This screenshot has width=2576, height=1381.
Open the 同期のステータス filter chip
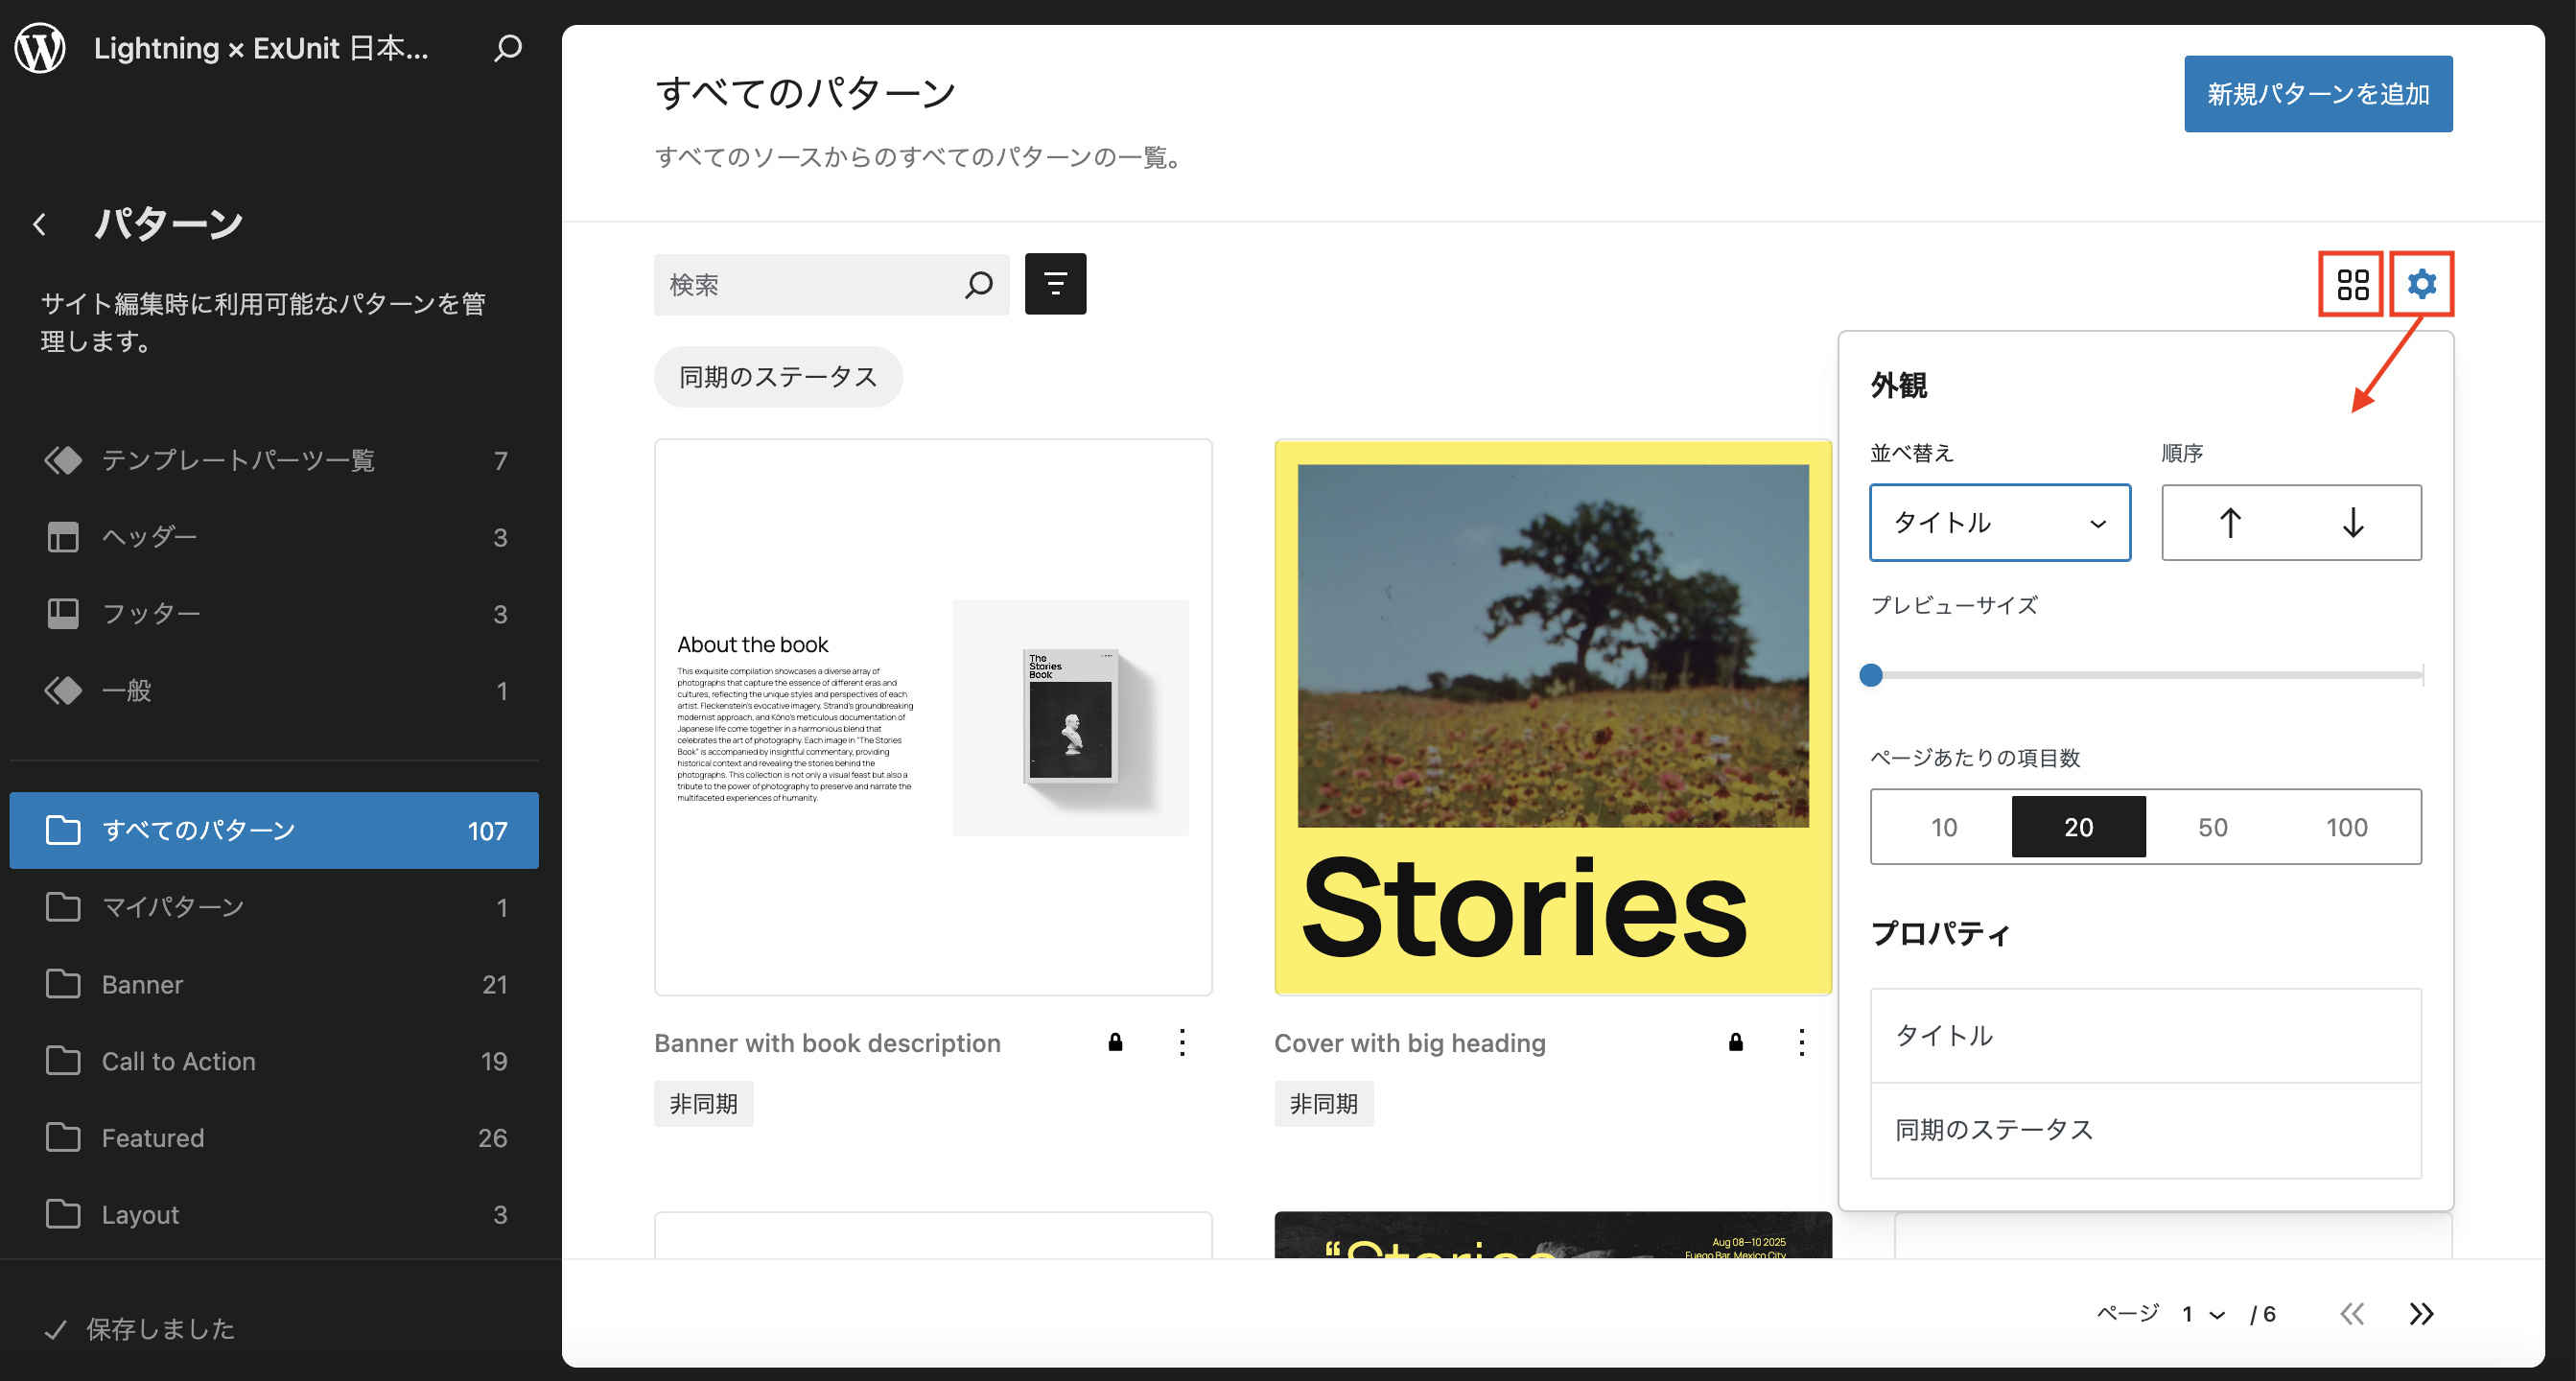pos(778,377)
